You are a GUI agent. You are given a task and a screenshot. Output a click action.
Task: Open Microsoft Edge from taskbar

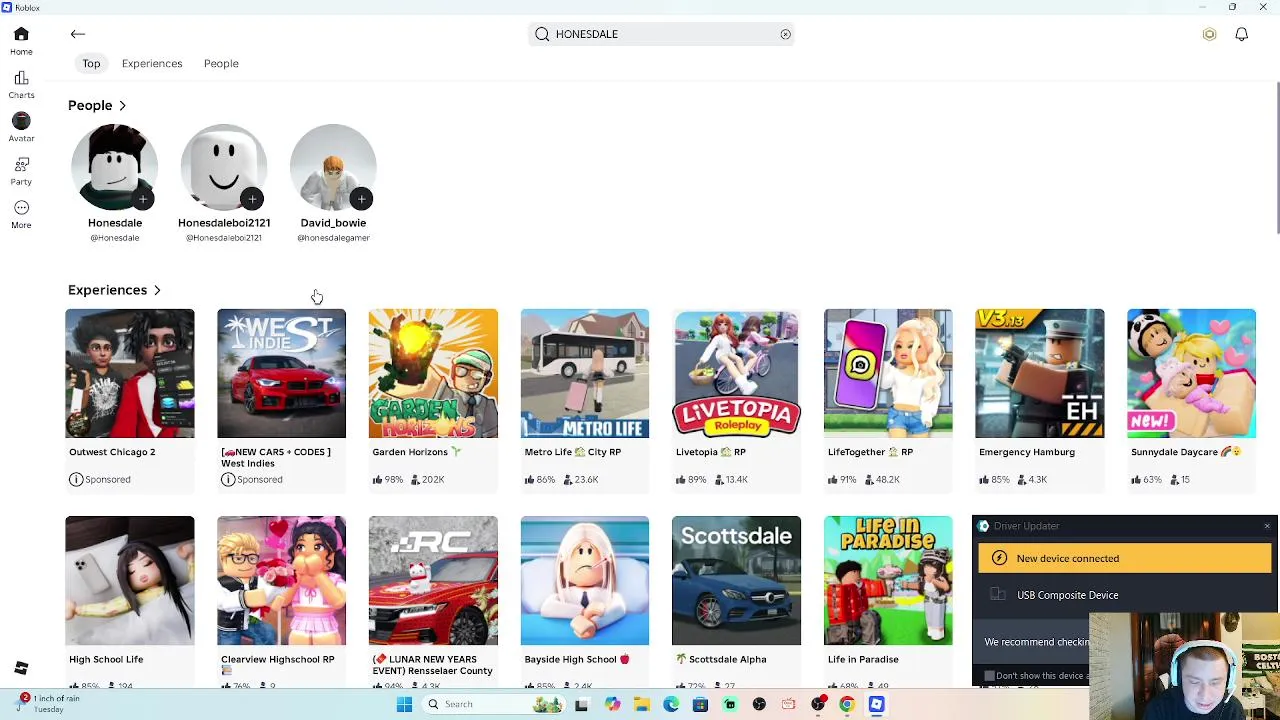(671, 704)
